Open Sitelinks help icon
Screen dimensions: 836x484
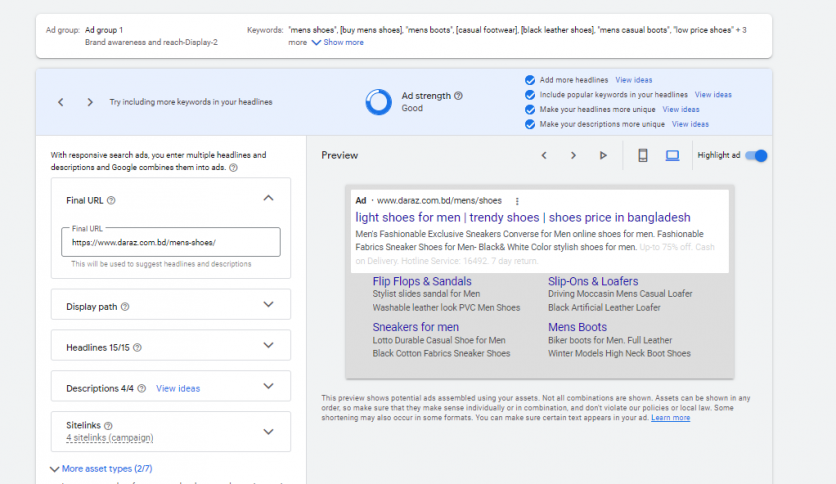108,425
